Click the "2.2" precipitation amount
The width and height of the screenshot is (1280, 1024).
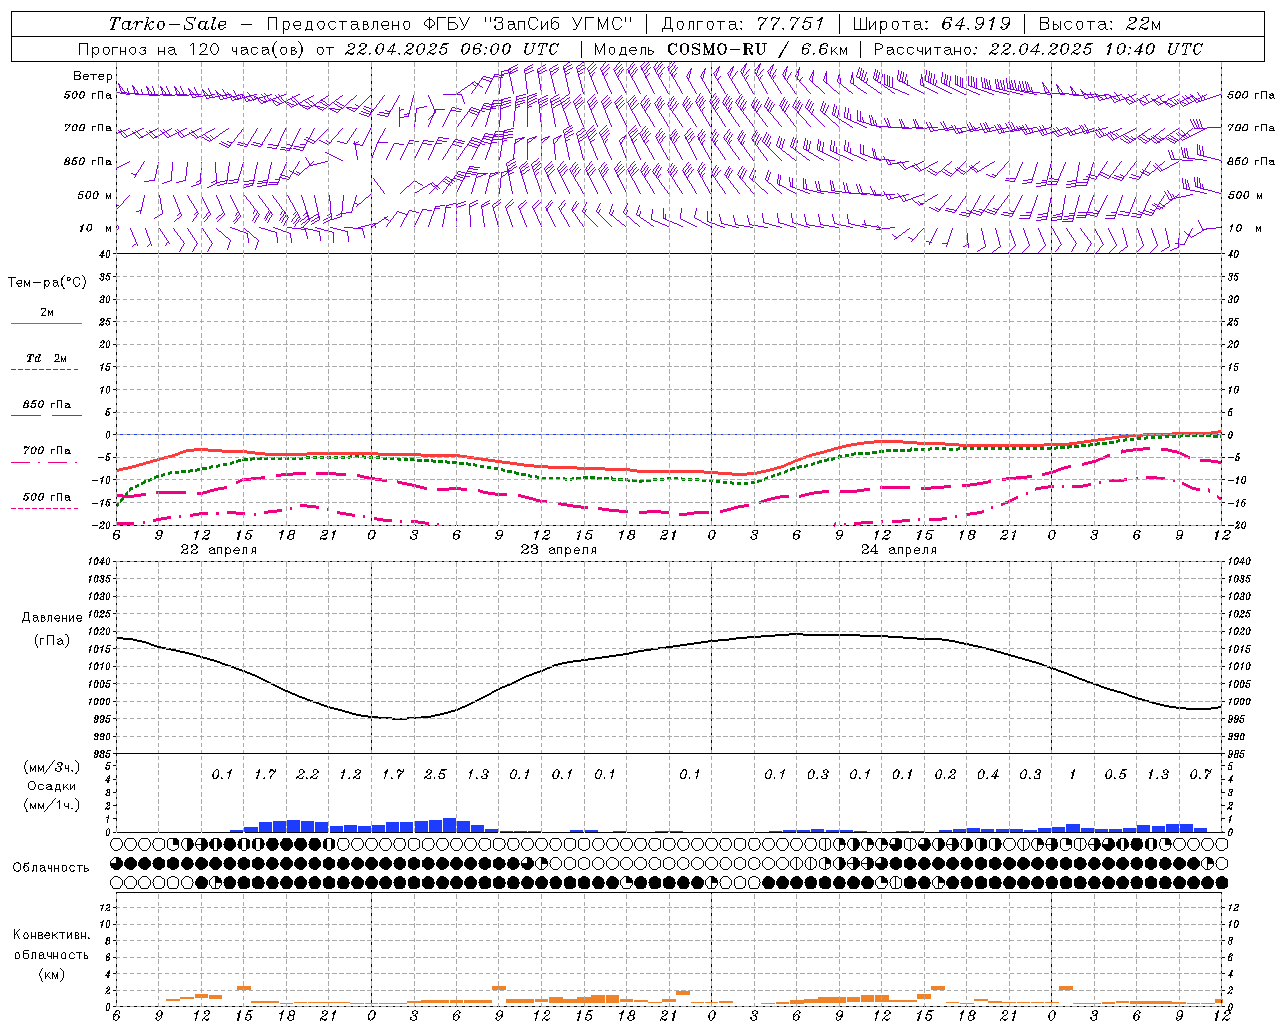[307, 774]
